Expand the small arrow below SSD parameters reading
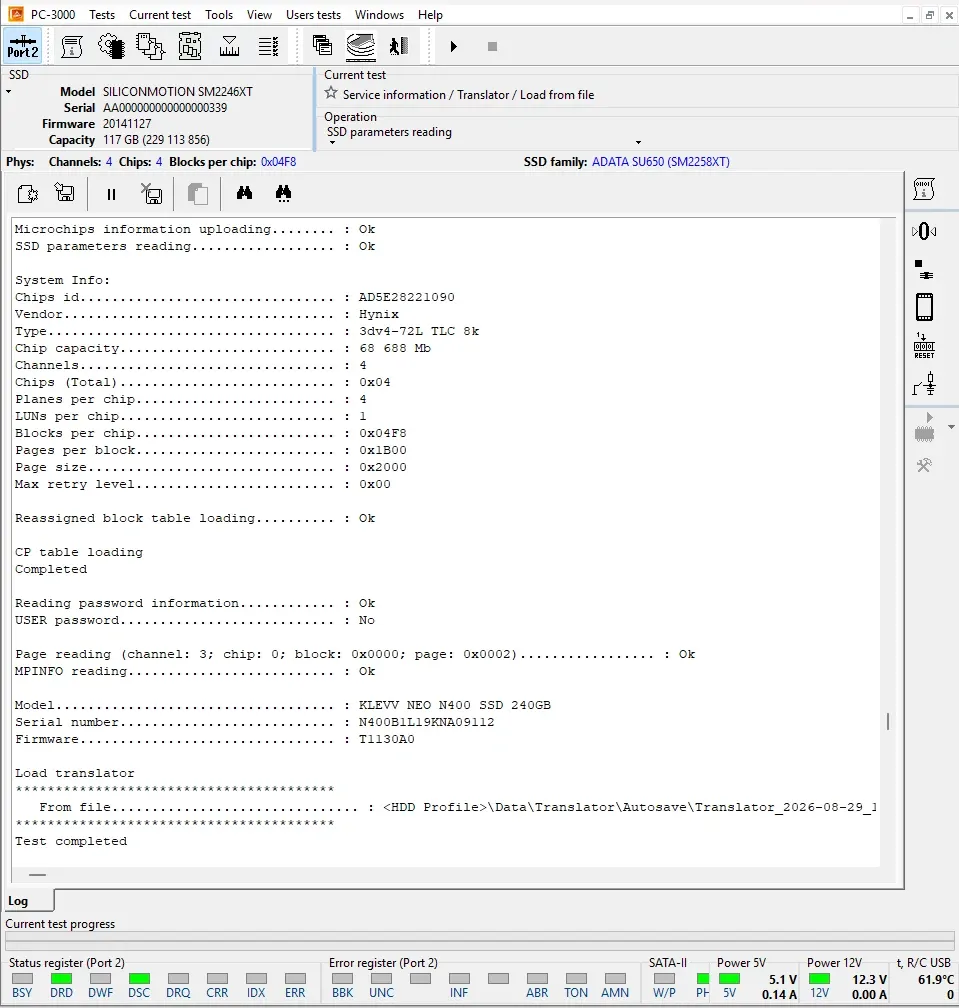This screenshot has height=1008, width=959. tap(332, 142)
